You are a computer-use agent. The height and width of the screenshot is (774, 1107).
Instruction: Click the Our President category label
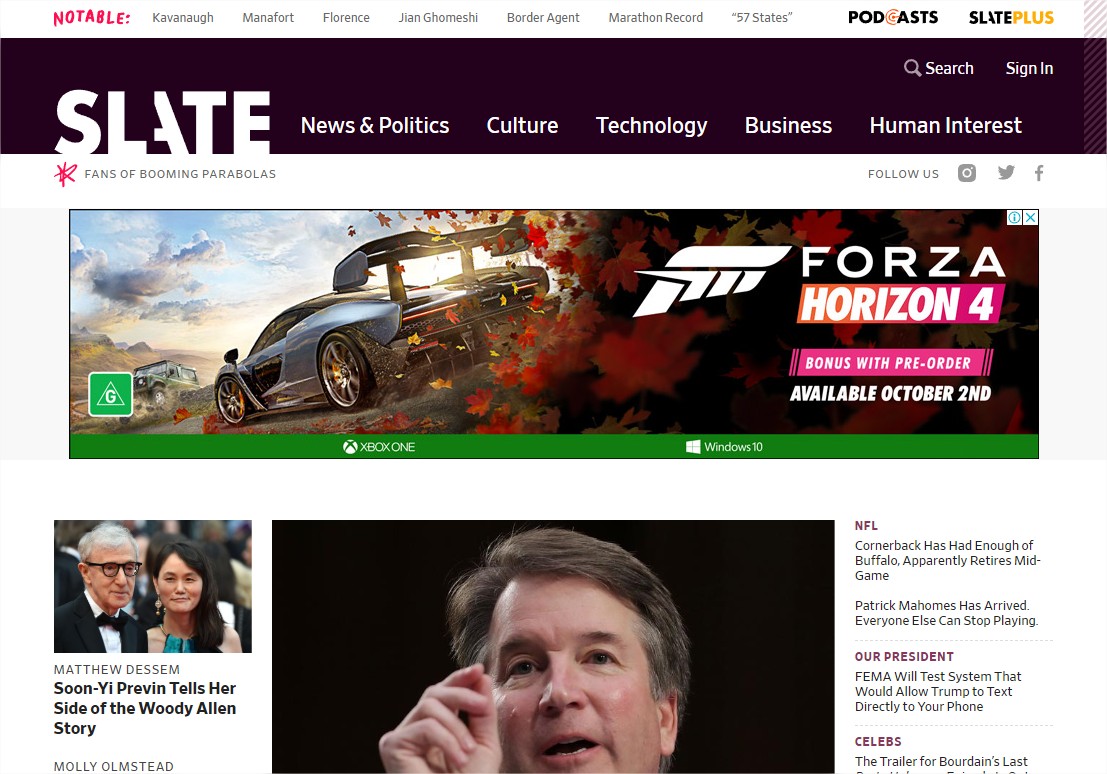pyautogui.click(x=904, y=657)
